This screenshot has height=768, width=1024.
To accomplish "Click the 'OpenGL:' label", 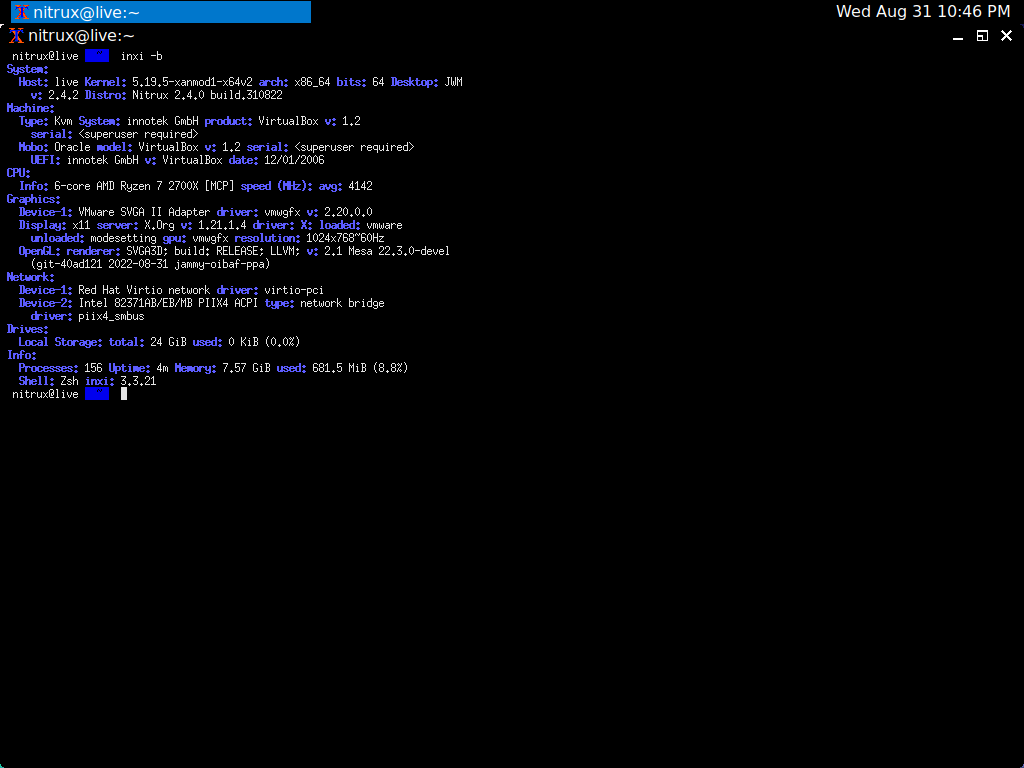I will (x=39, y=251).
